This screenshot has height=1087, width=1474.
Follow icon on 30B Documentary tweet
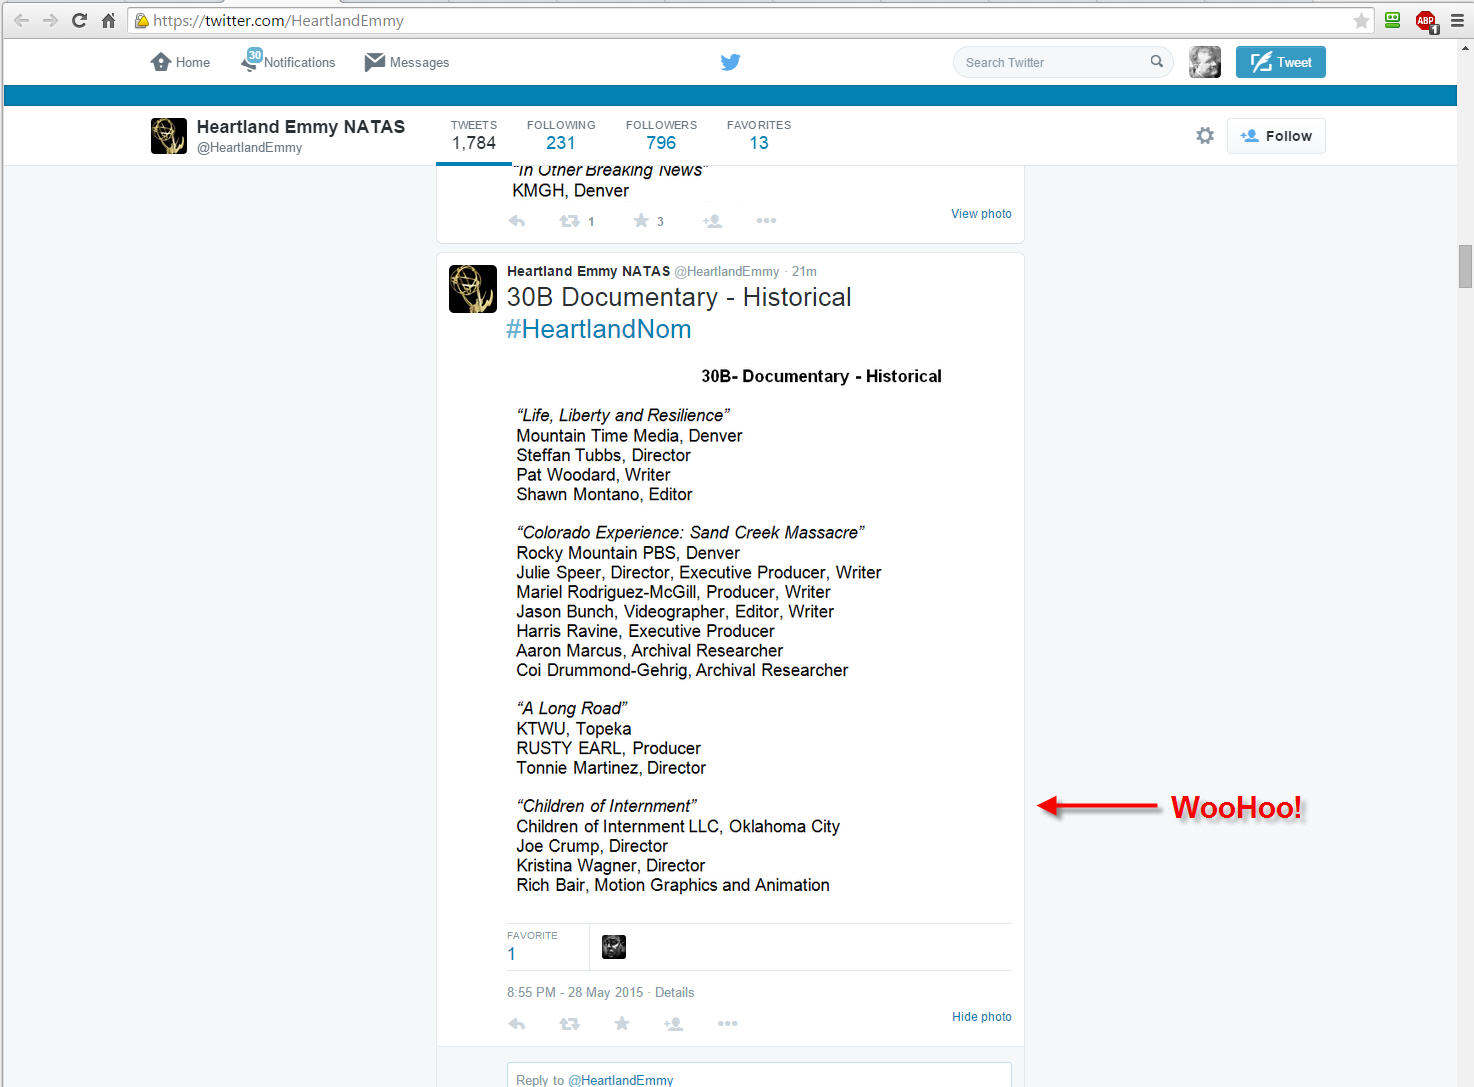(673, 1024)
